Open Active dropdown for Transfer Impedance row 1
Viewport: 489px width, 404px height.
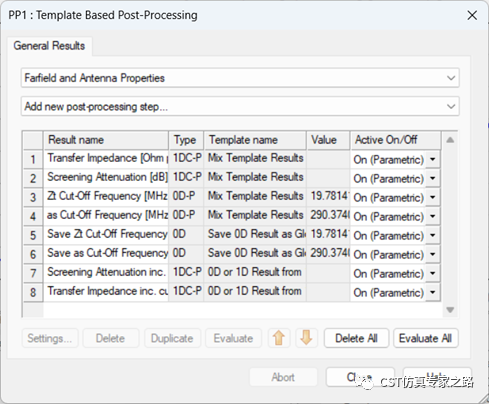[x=433, y=159]
